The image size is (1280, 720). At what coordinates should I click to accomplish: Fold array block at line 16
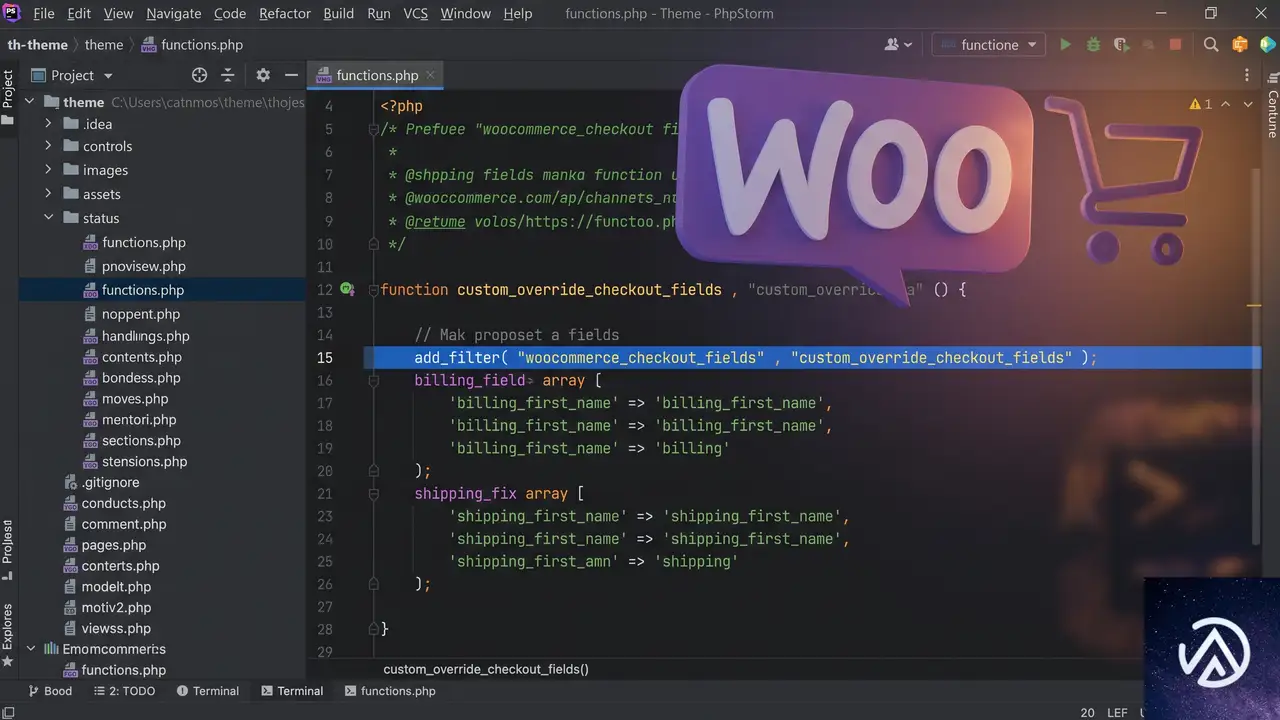pos(373,380)
